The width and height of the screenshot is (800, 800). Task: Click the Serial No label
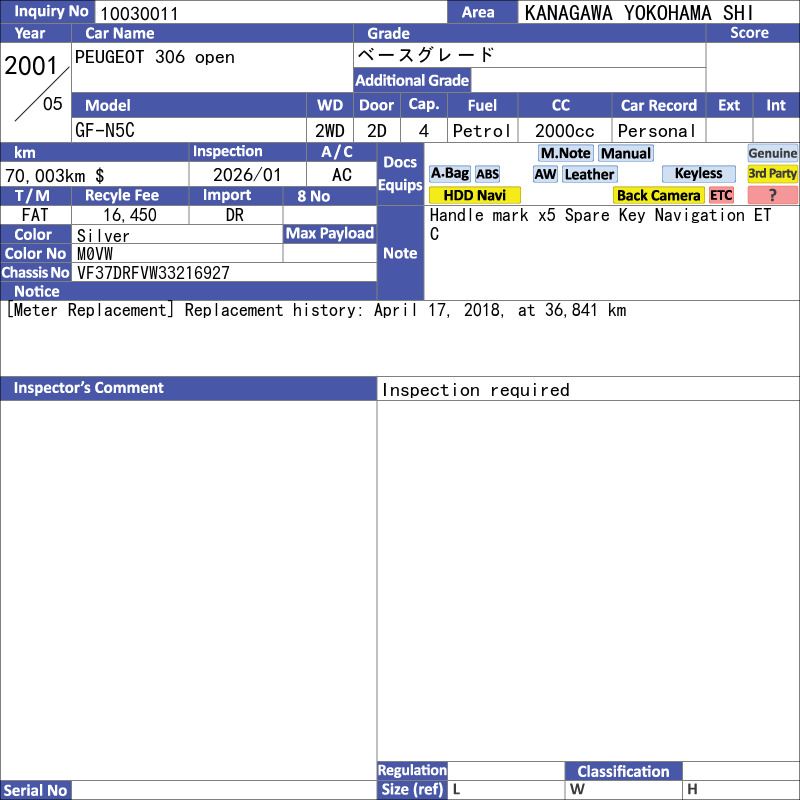35,790
